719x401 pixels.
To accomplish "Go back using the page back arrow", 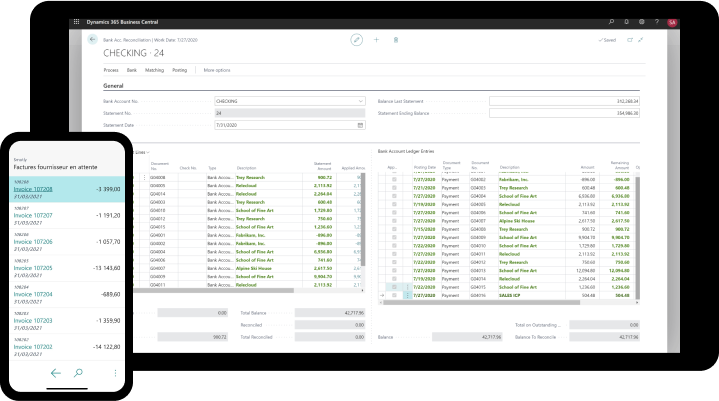I will (x=93, y=39).
